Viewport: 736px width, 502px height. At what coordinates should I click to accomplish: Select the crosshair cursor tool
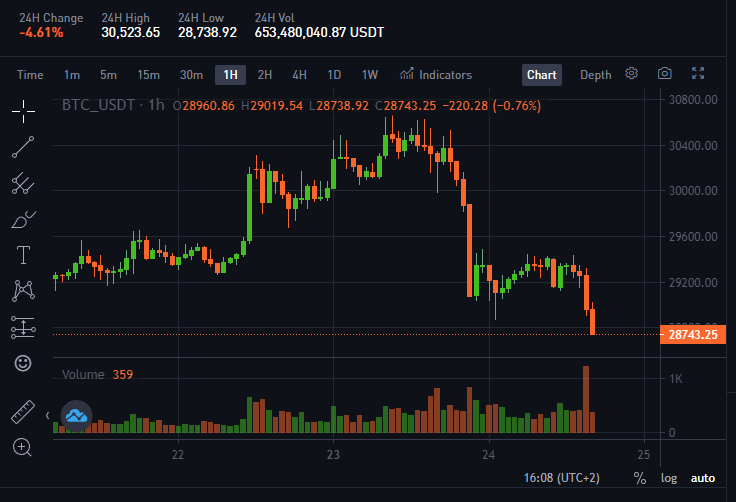pos(23,111)
